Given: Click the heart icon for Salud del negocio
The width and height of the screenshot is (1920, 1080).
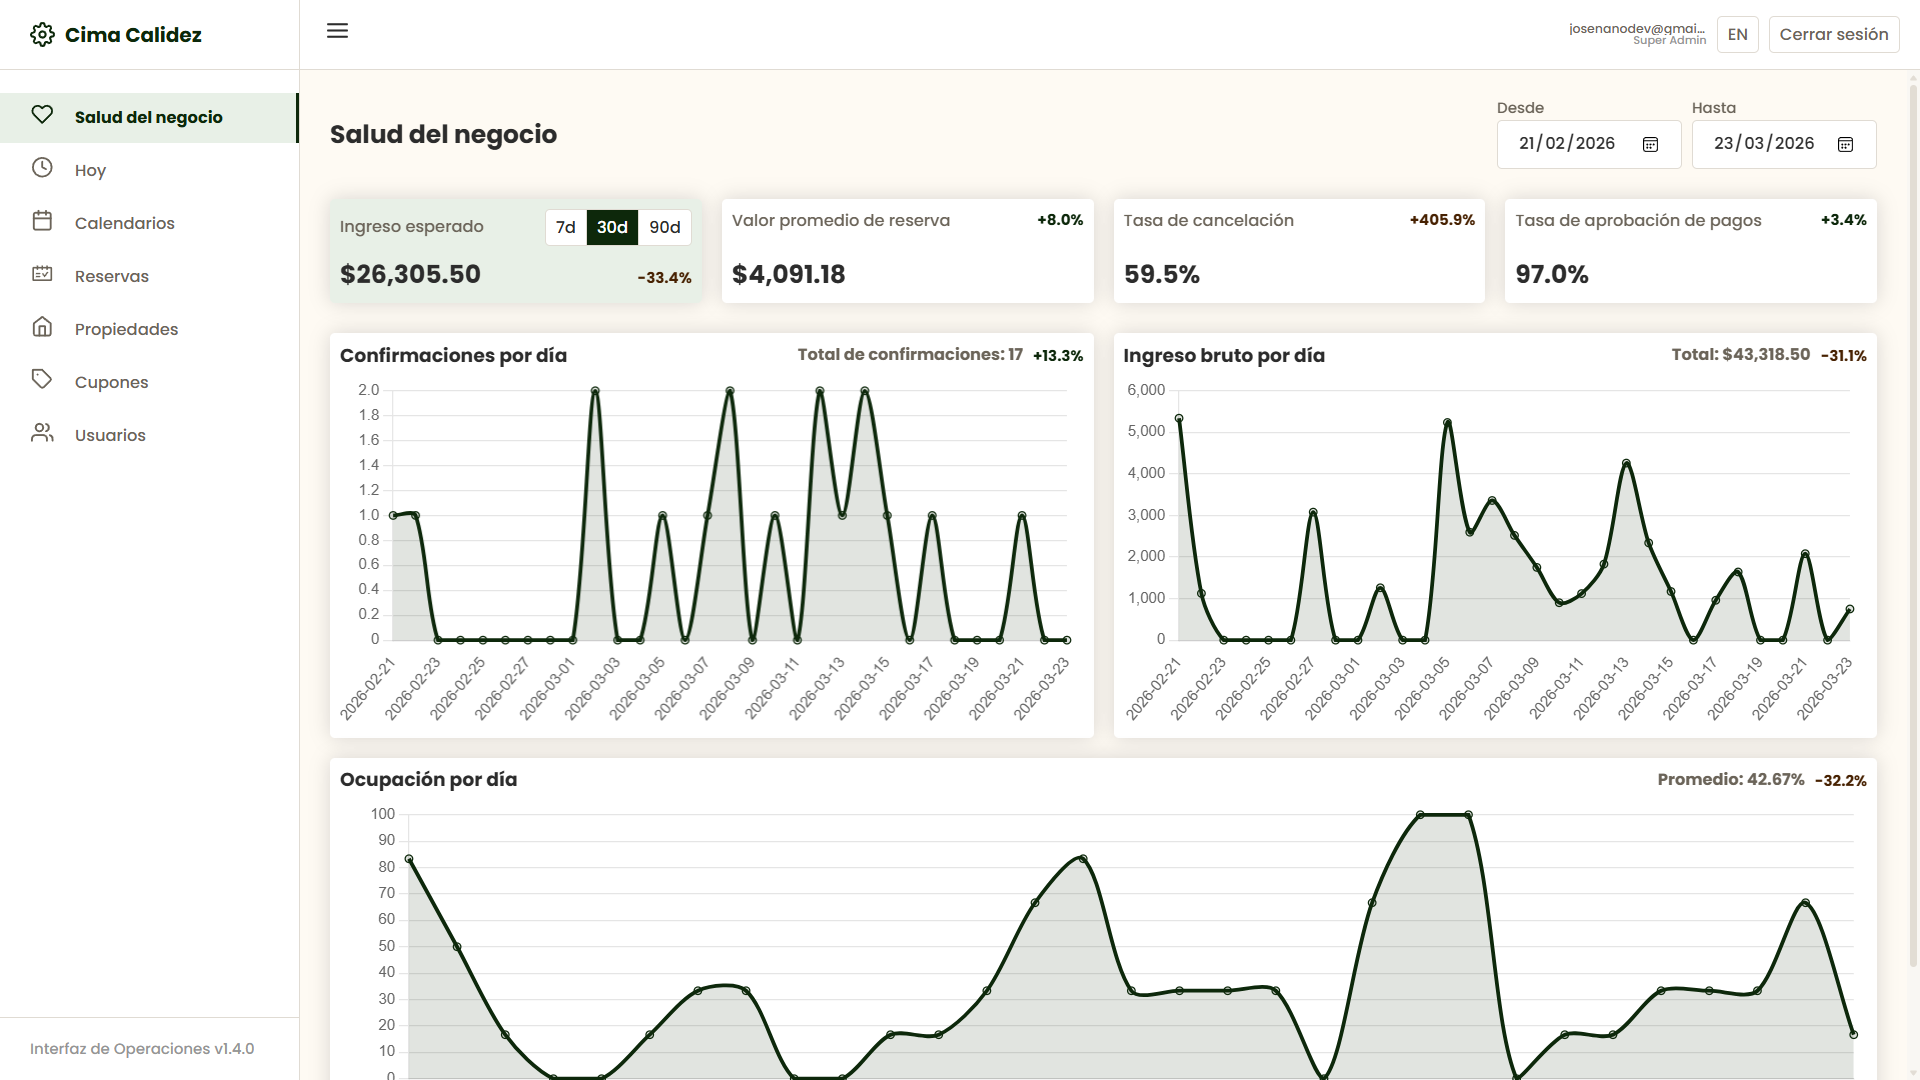Looking at the screenshot, I should pos(42,115).
